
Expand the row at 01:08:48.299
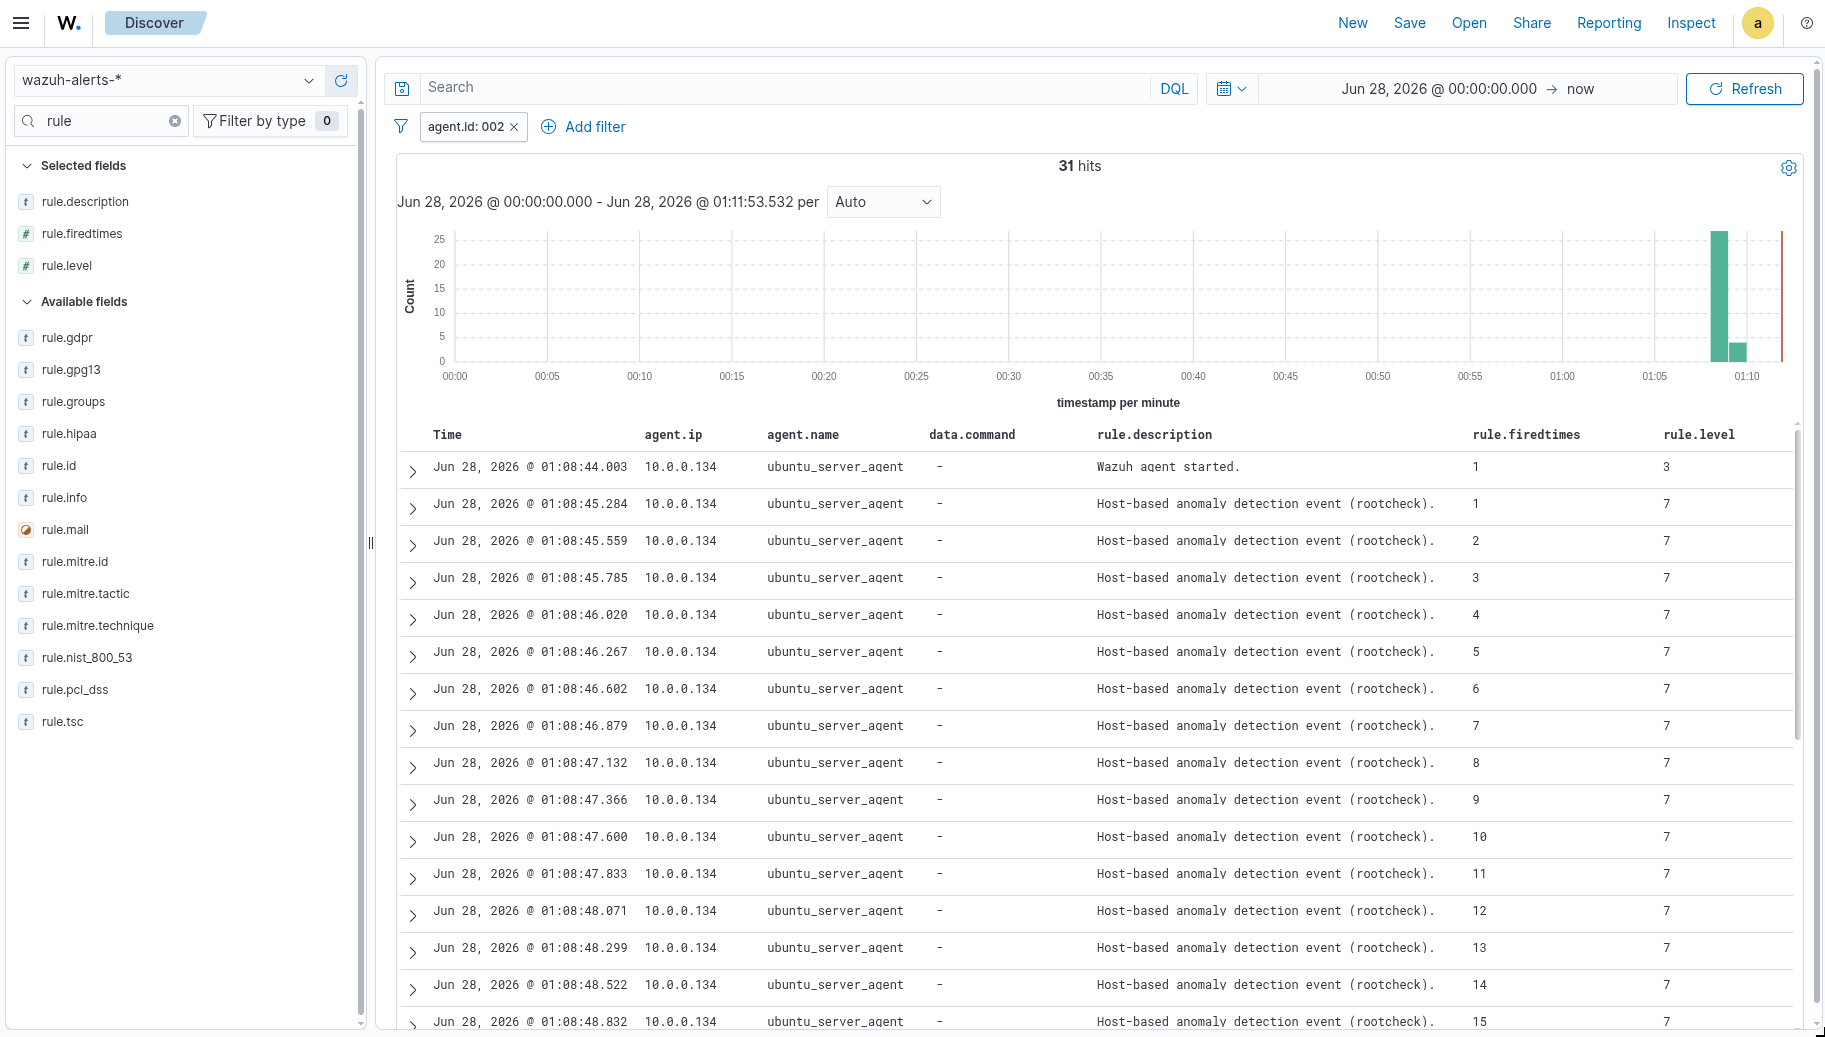[x=412, y=952]
